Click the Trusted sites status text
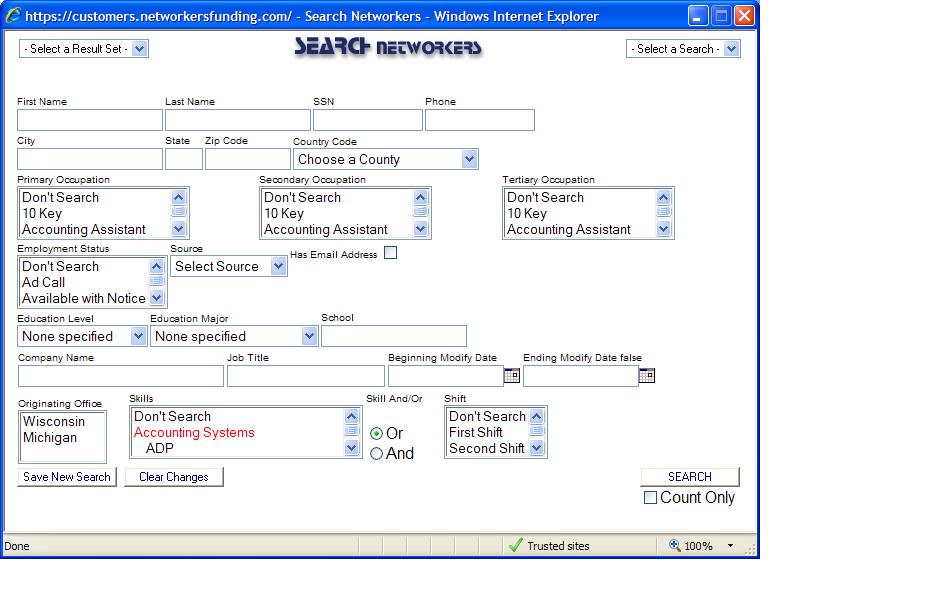952x600 pixels. tap(558, 546)
